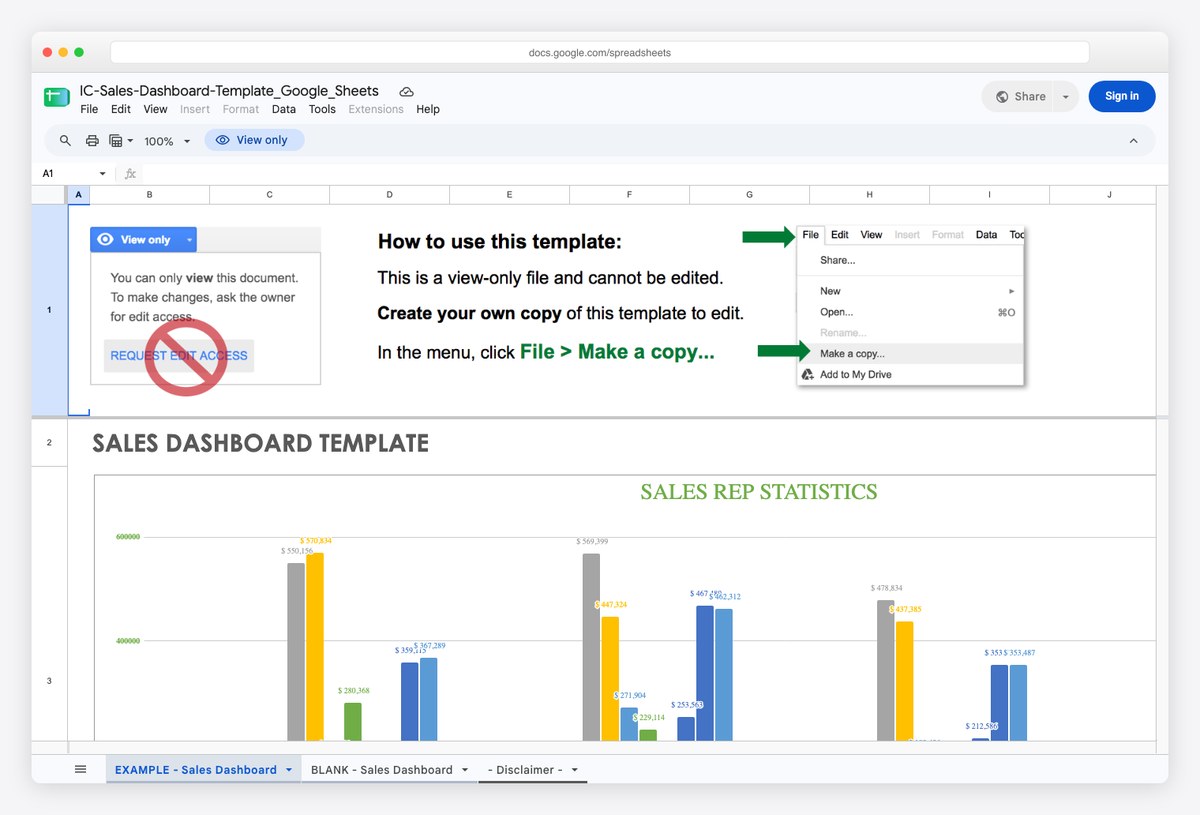The width and height of the screenshot is (1200, 815).
Task: Open the Help menu
Action: [428, 109]
